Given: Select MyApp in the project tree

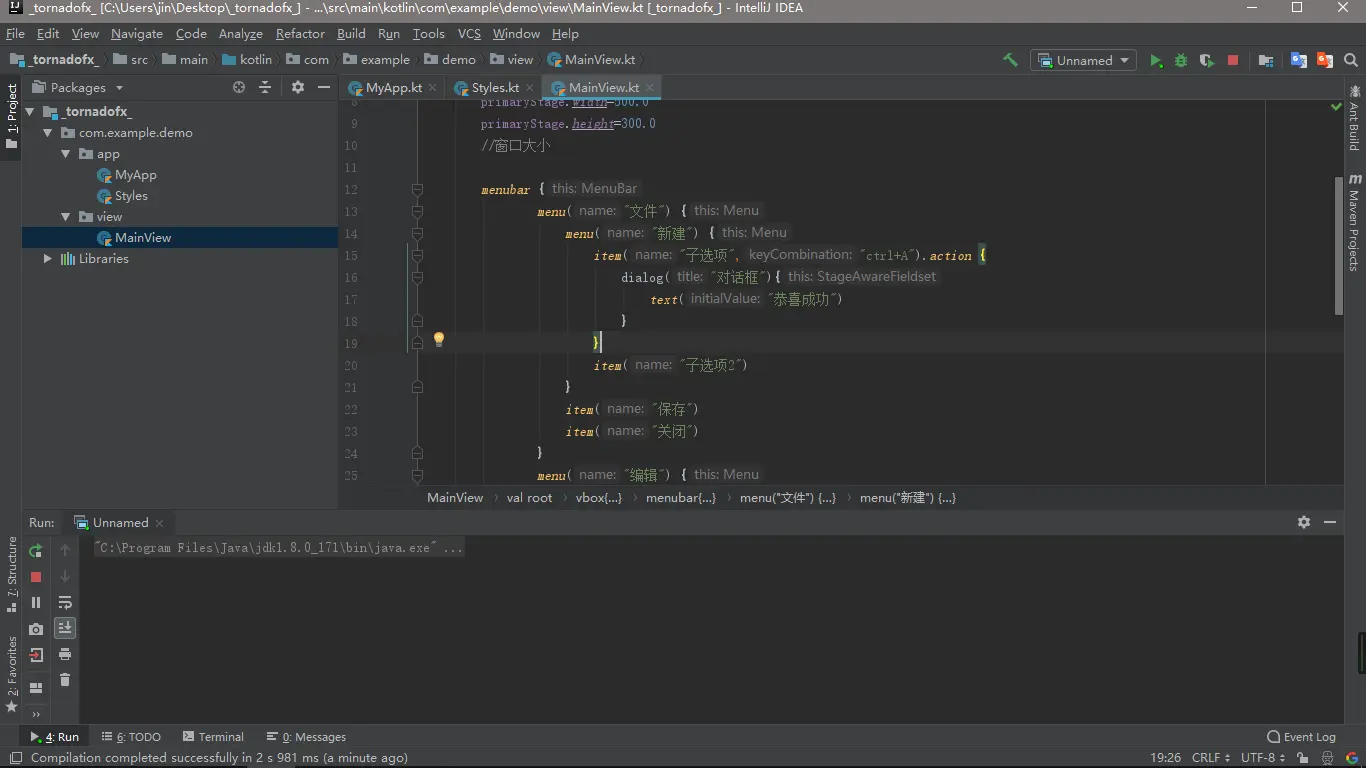Looking at the screenshot, I should click(135, 174).
